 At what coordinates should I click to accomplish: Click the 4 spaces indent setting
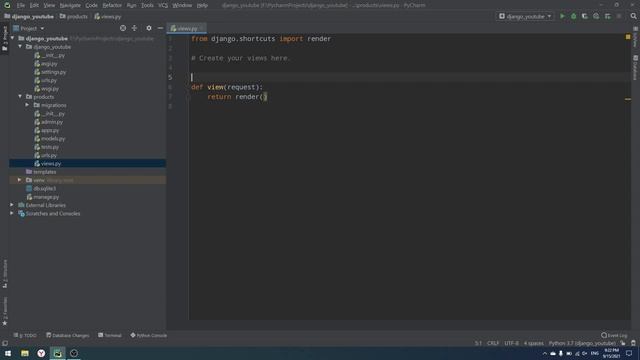click(533, 343)
